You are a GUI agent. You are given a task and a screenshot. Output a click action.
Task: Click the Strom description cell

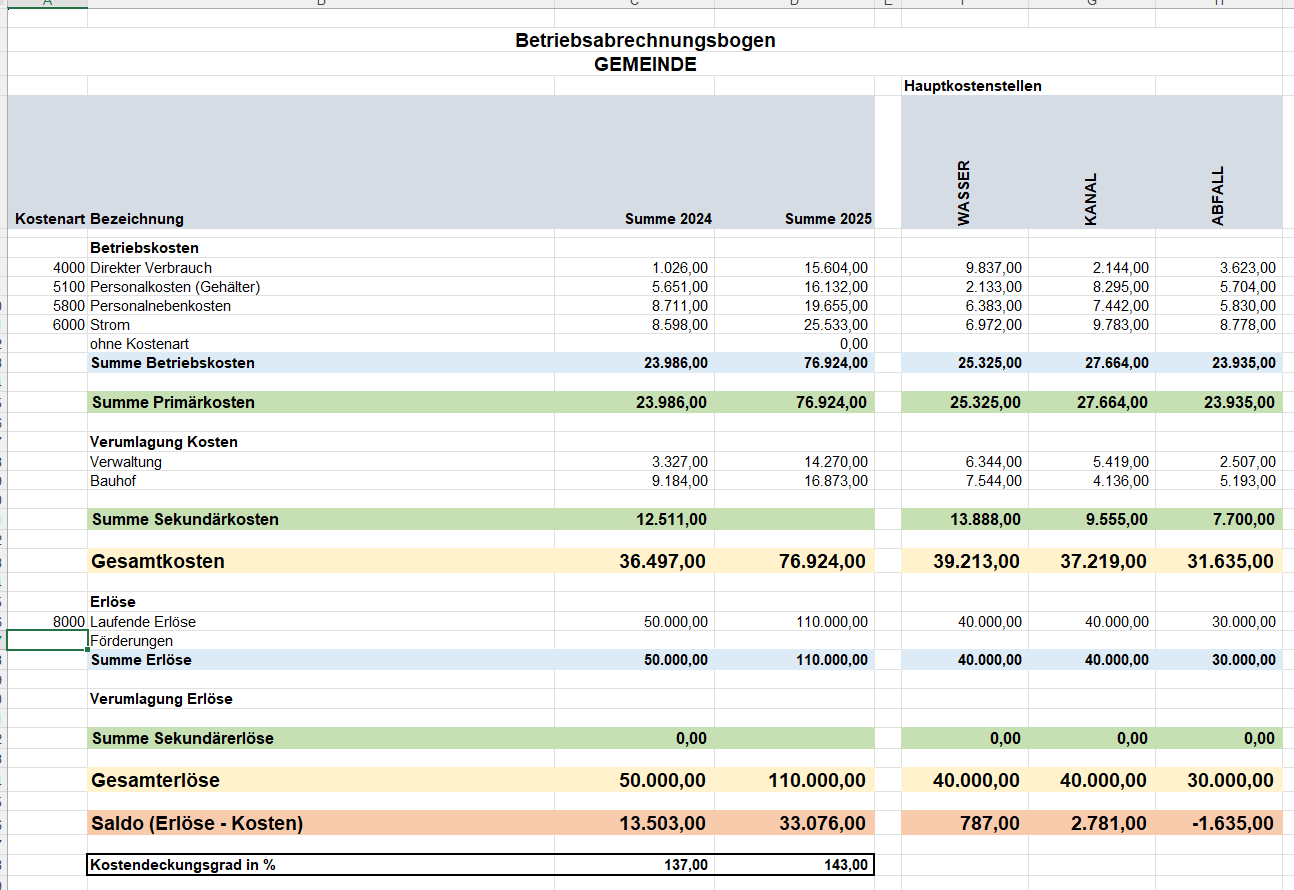[110, 325]
